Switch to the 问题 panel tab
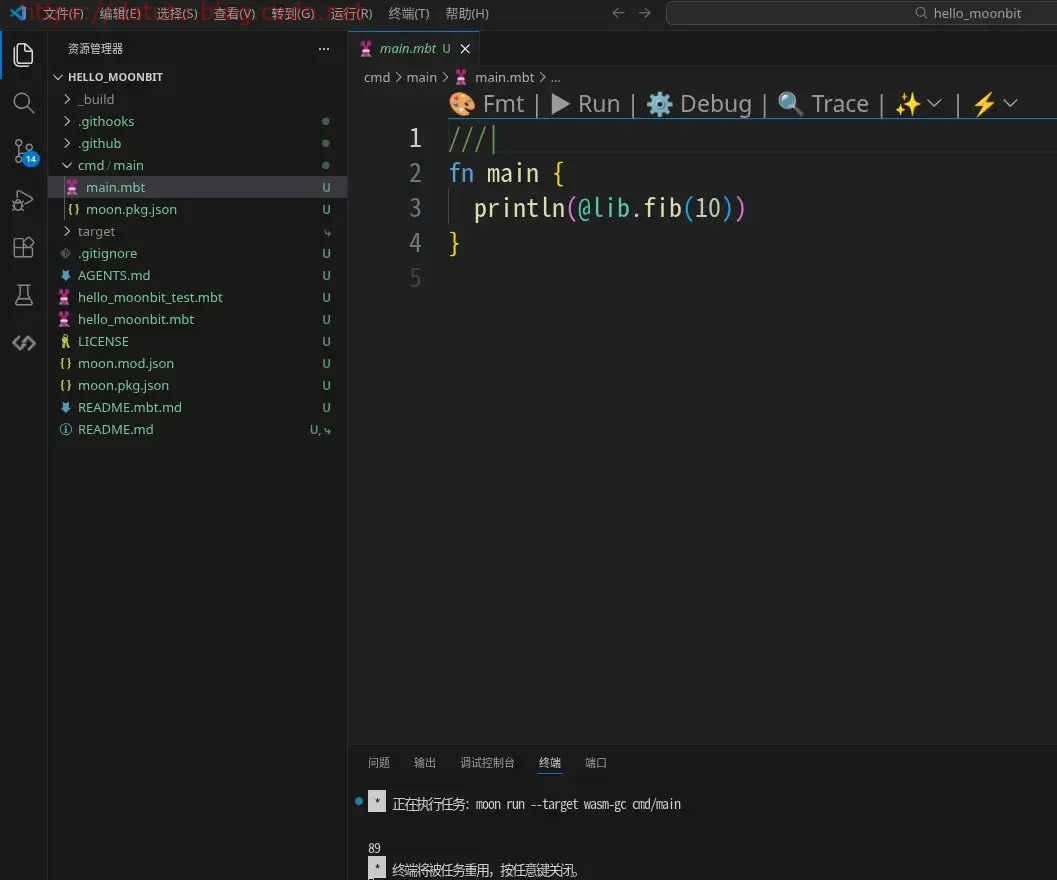 point(379,762)
